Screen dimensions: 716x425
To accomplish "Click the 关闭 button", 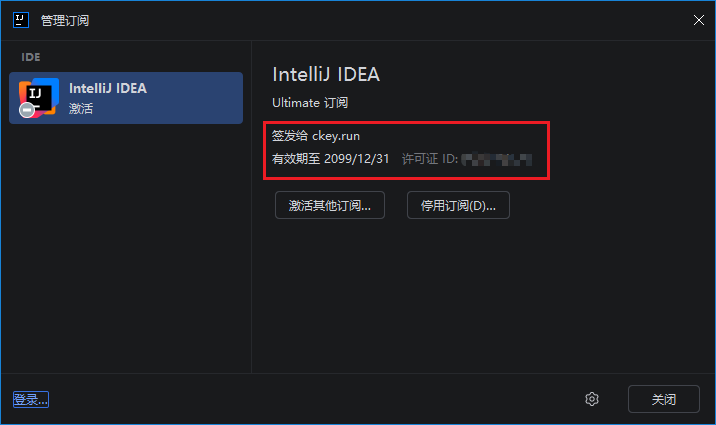I will [663, 399].
